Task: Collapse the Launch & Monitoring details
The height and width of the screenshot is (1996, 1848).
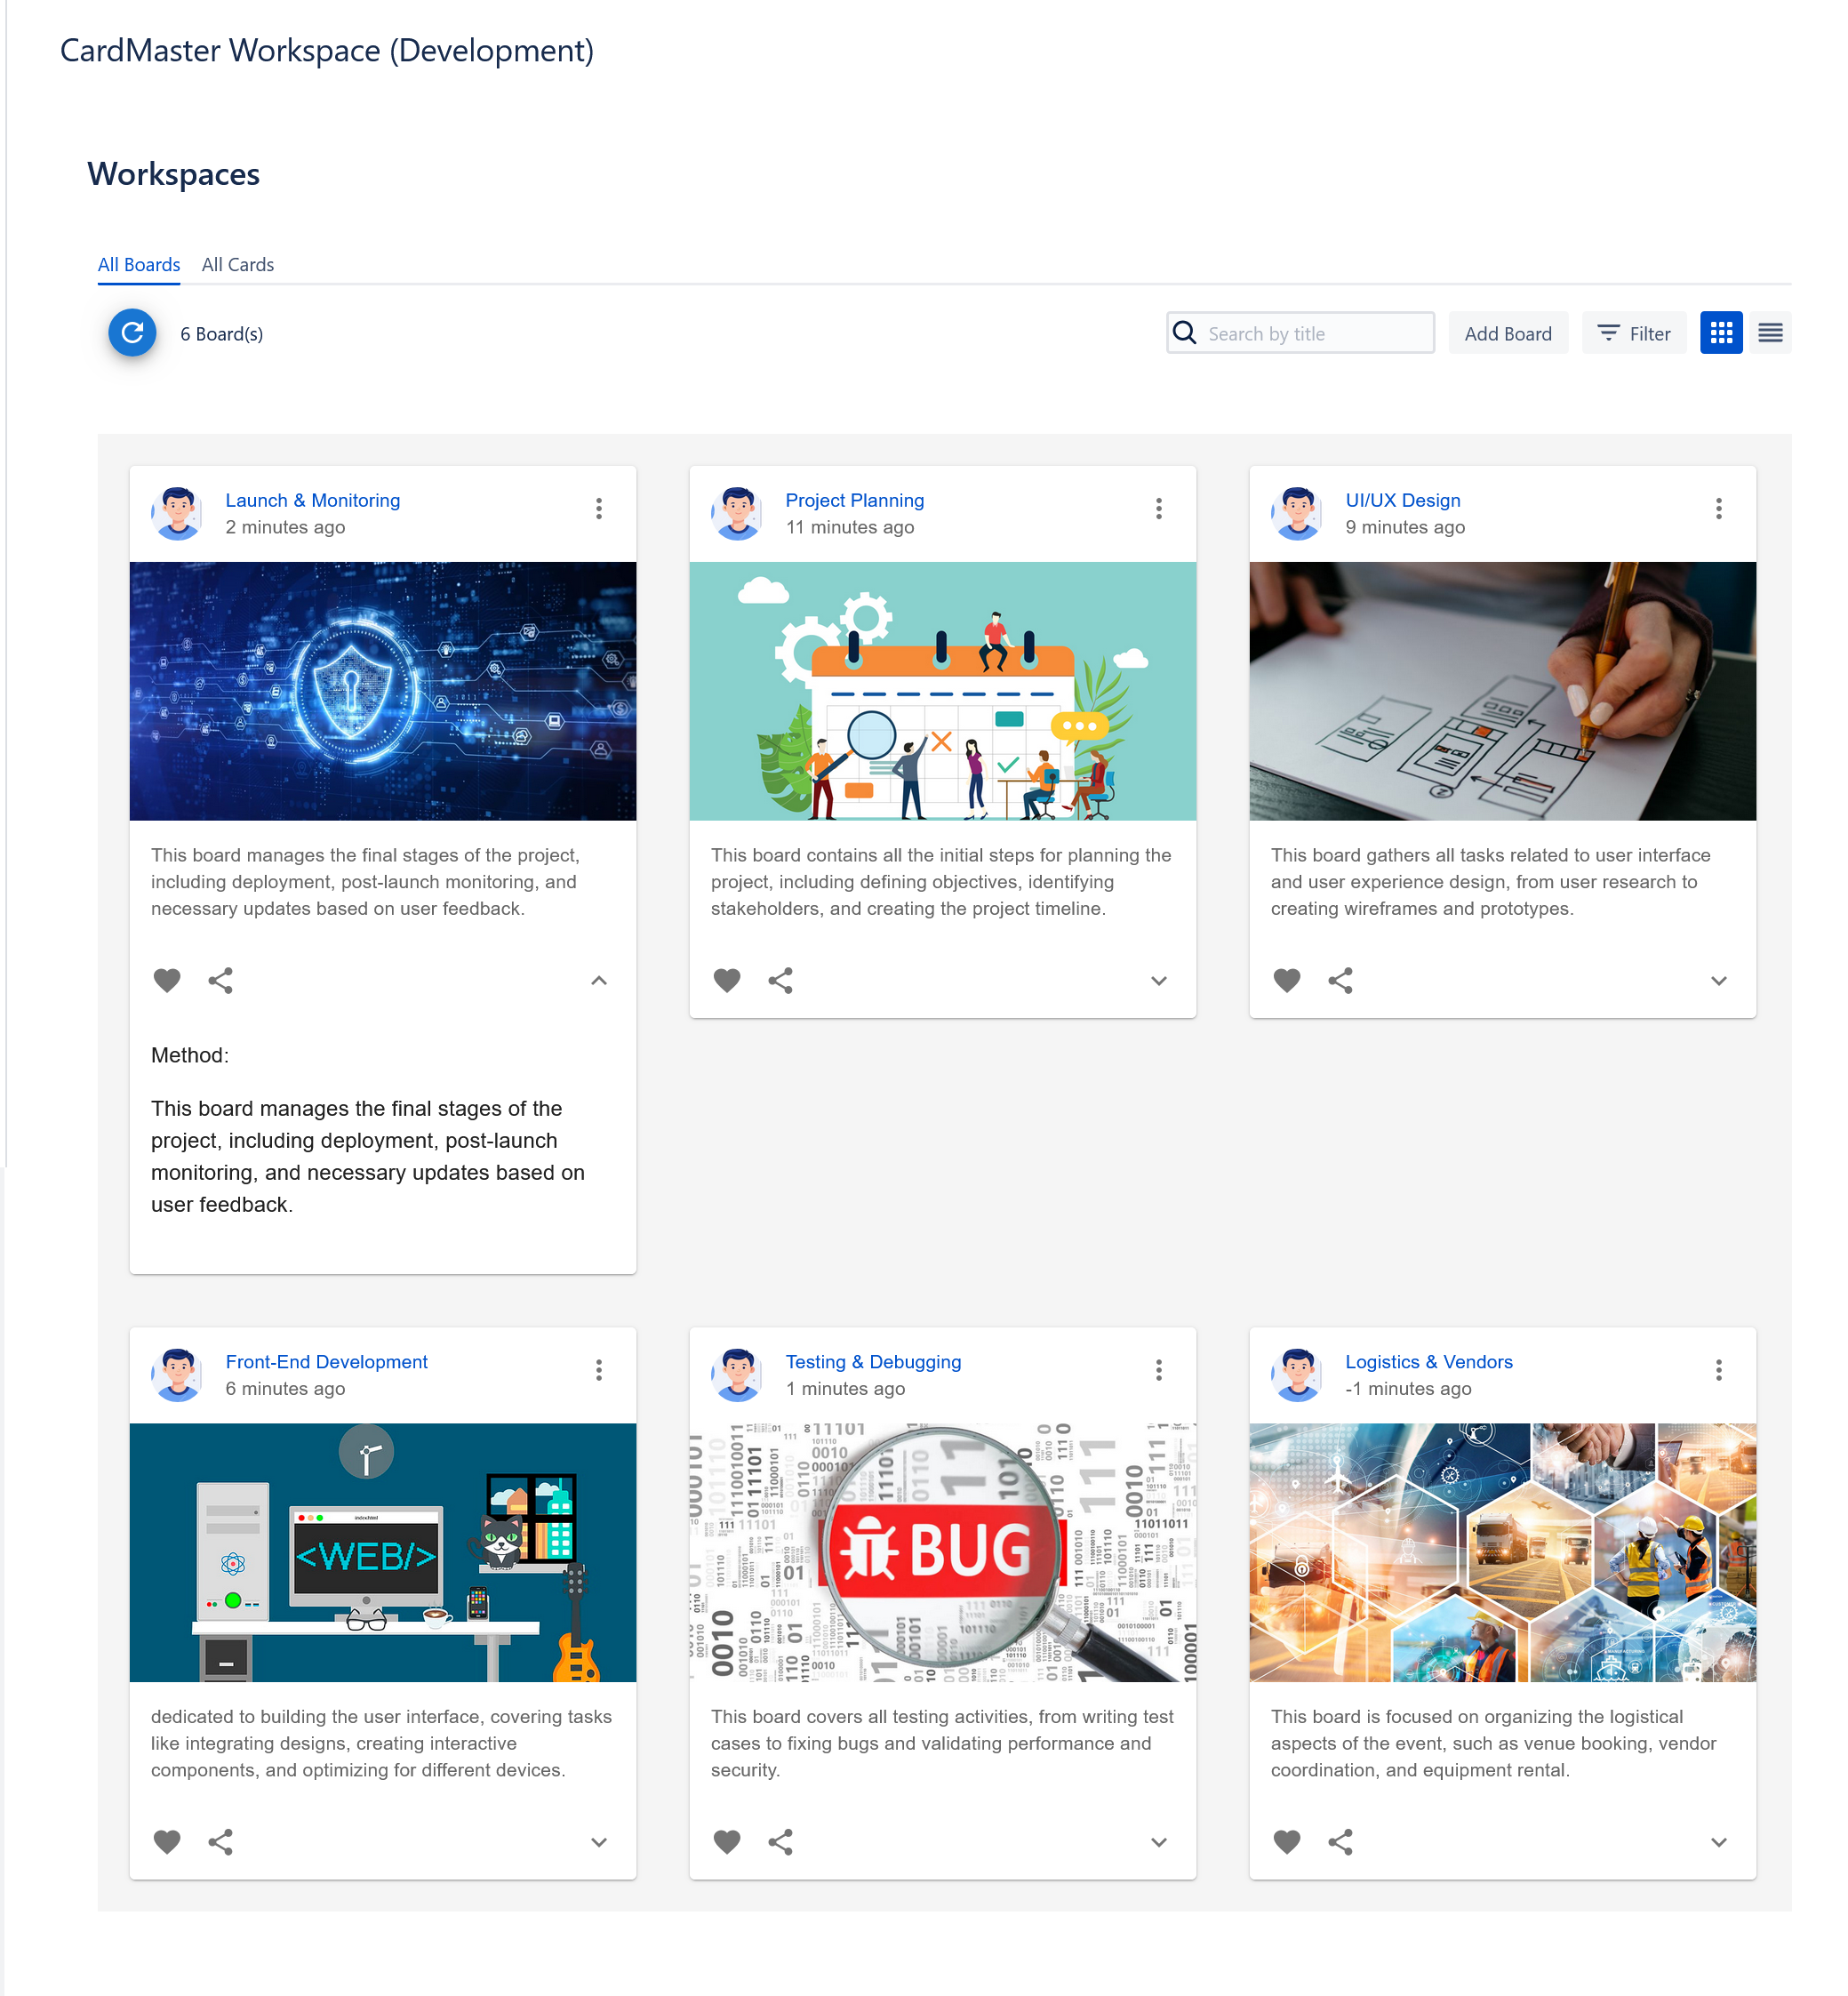Action: pyautogui.click(x=598, y=980)
